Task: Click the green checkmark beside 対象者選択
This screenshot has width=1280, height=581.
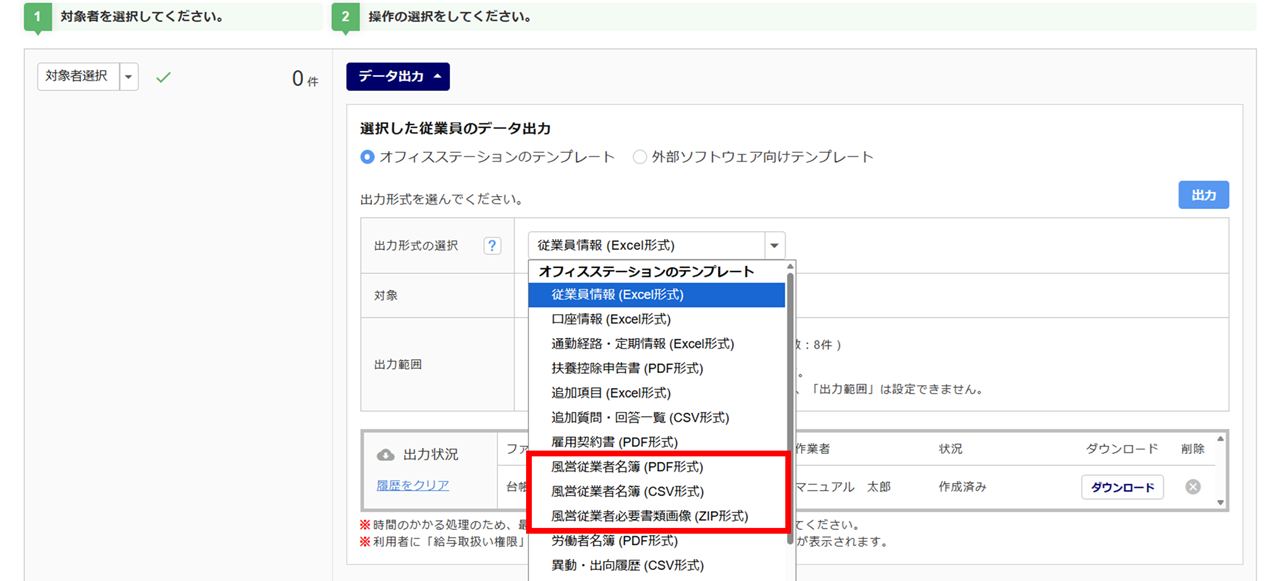Action: (163, 77)
